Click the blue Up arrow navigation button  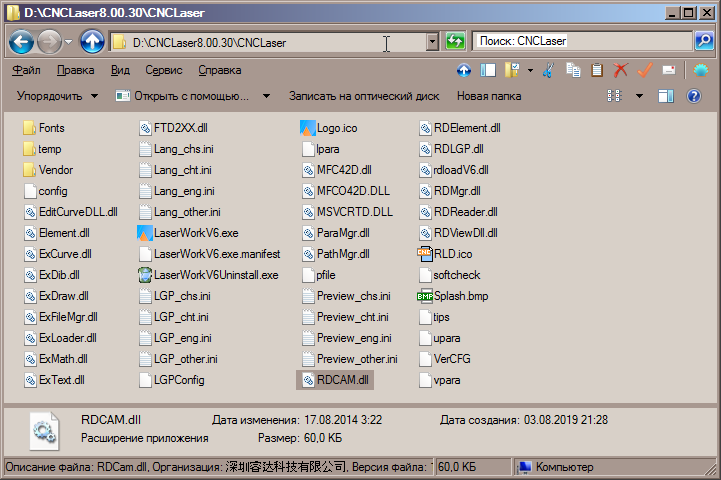click(x=92, y=42)
